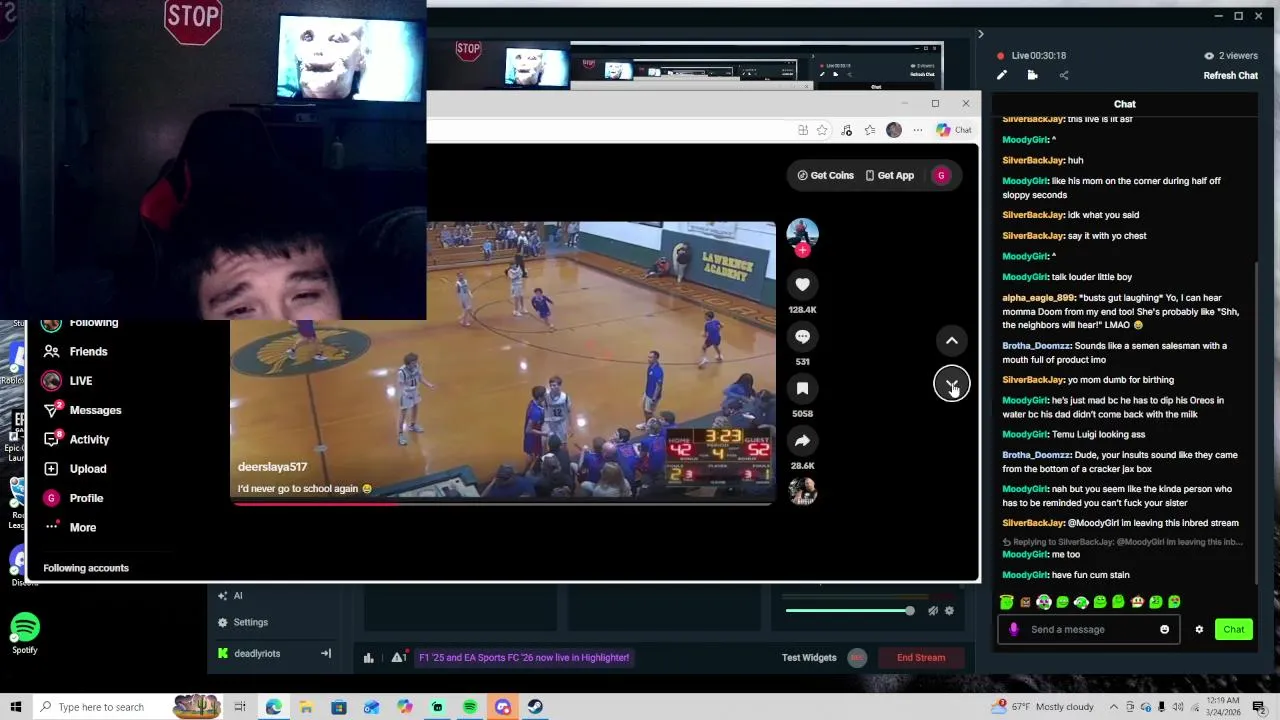Screen dimensions: 1280x720
Task: Click browser favorites star icon
Action: tap(822, 130)
